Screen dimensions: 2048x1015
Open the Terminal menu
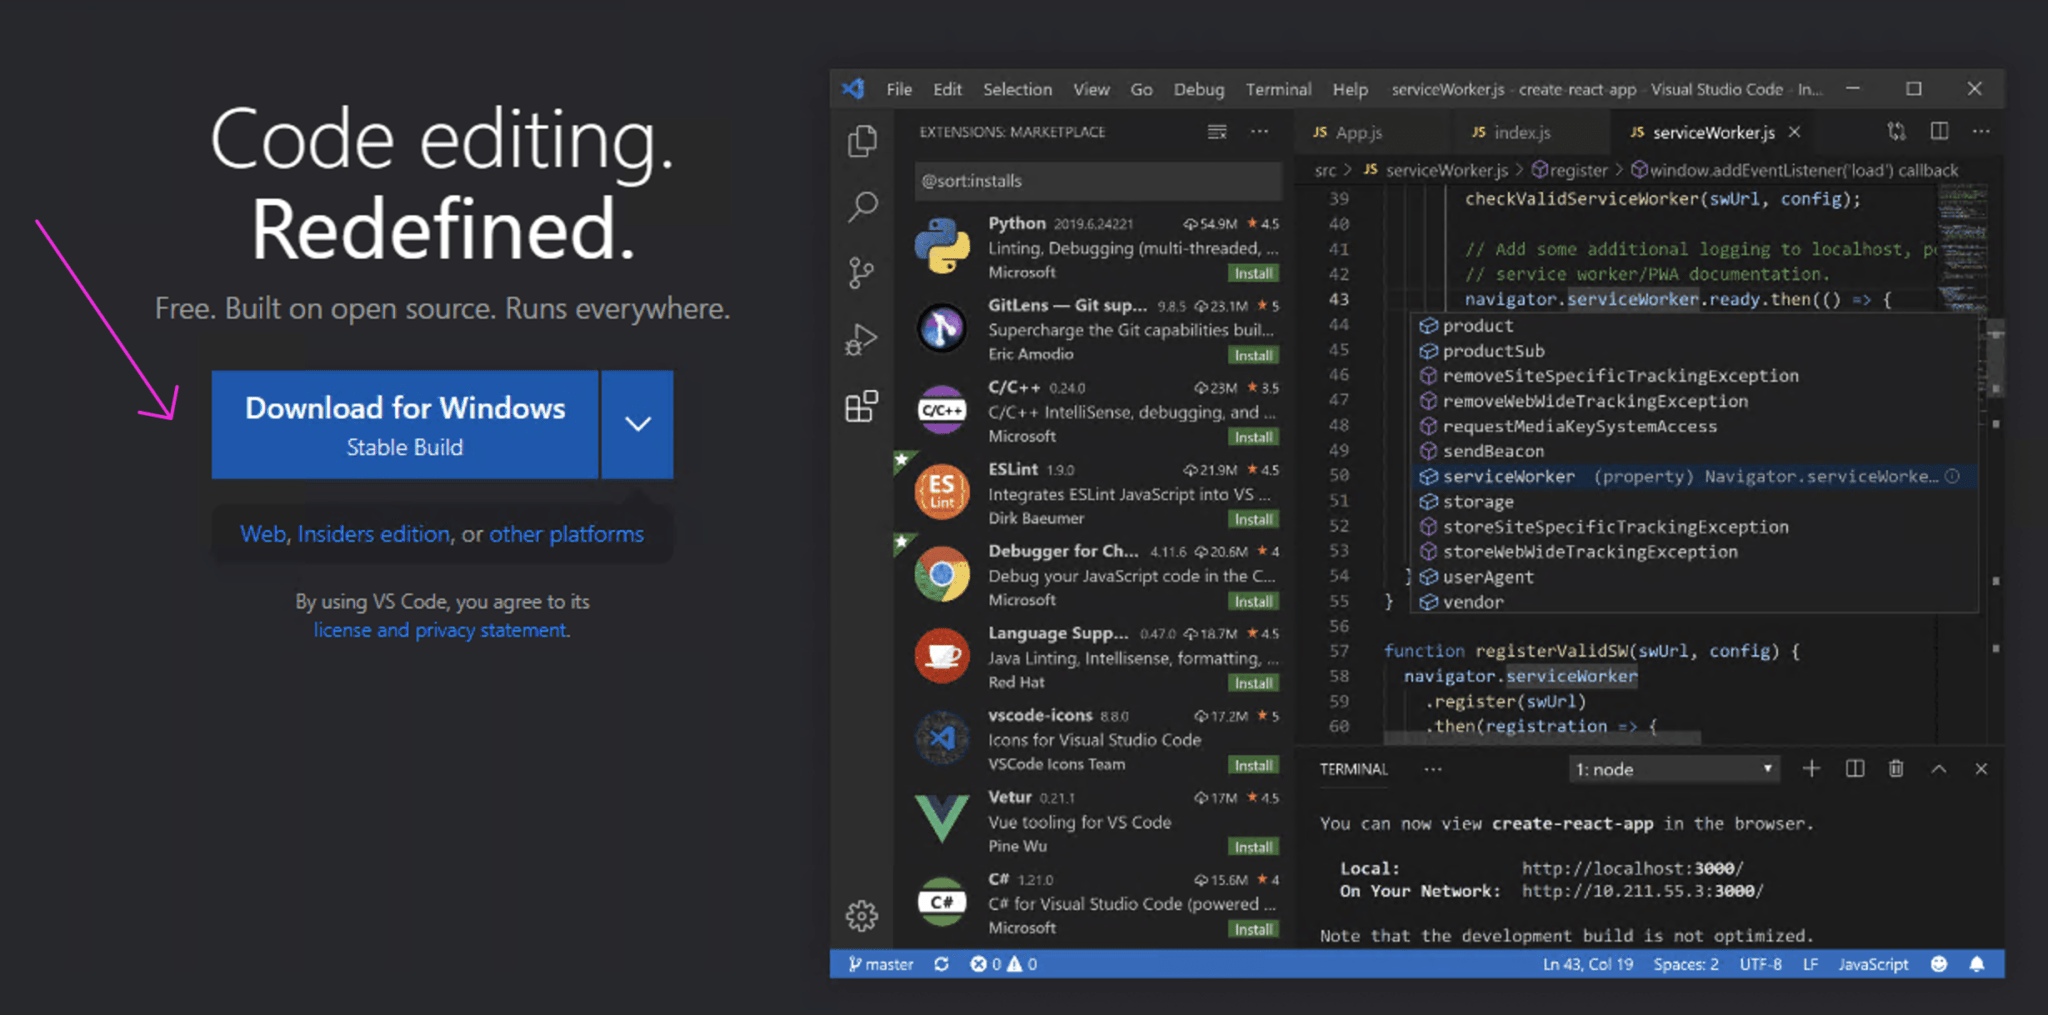[x=1277, y=89]
